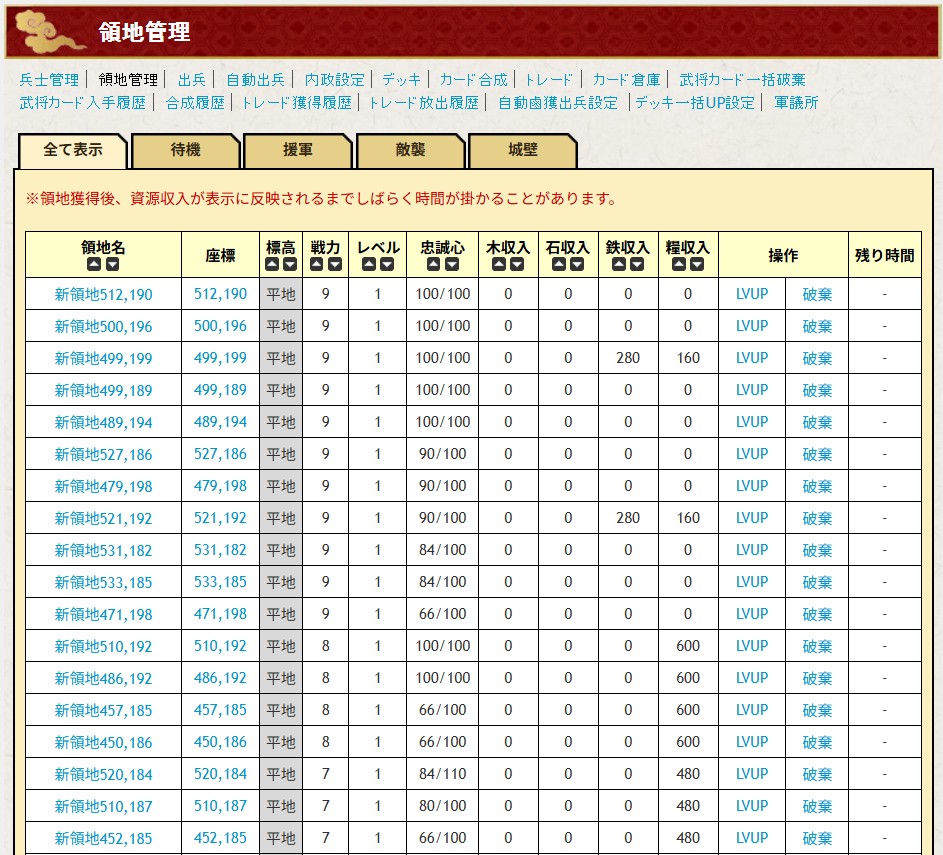This screenshot has width=943, height=855.
Task: Sort 鉄収入 column with the up arrow
Action: pos(619,265)
